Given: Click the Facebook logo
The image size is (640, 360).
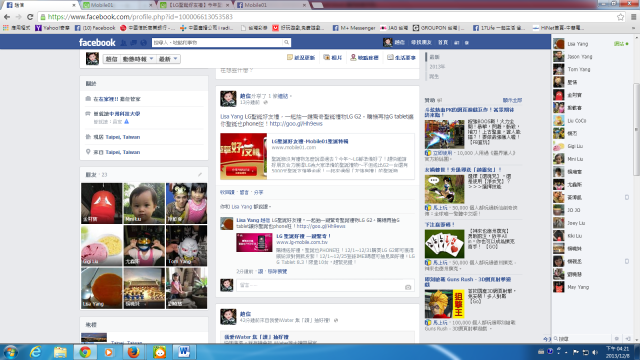Looking at the screenshot, I should [x=97, y=42].
